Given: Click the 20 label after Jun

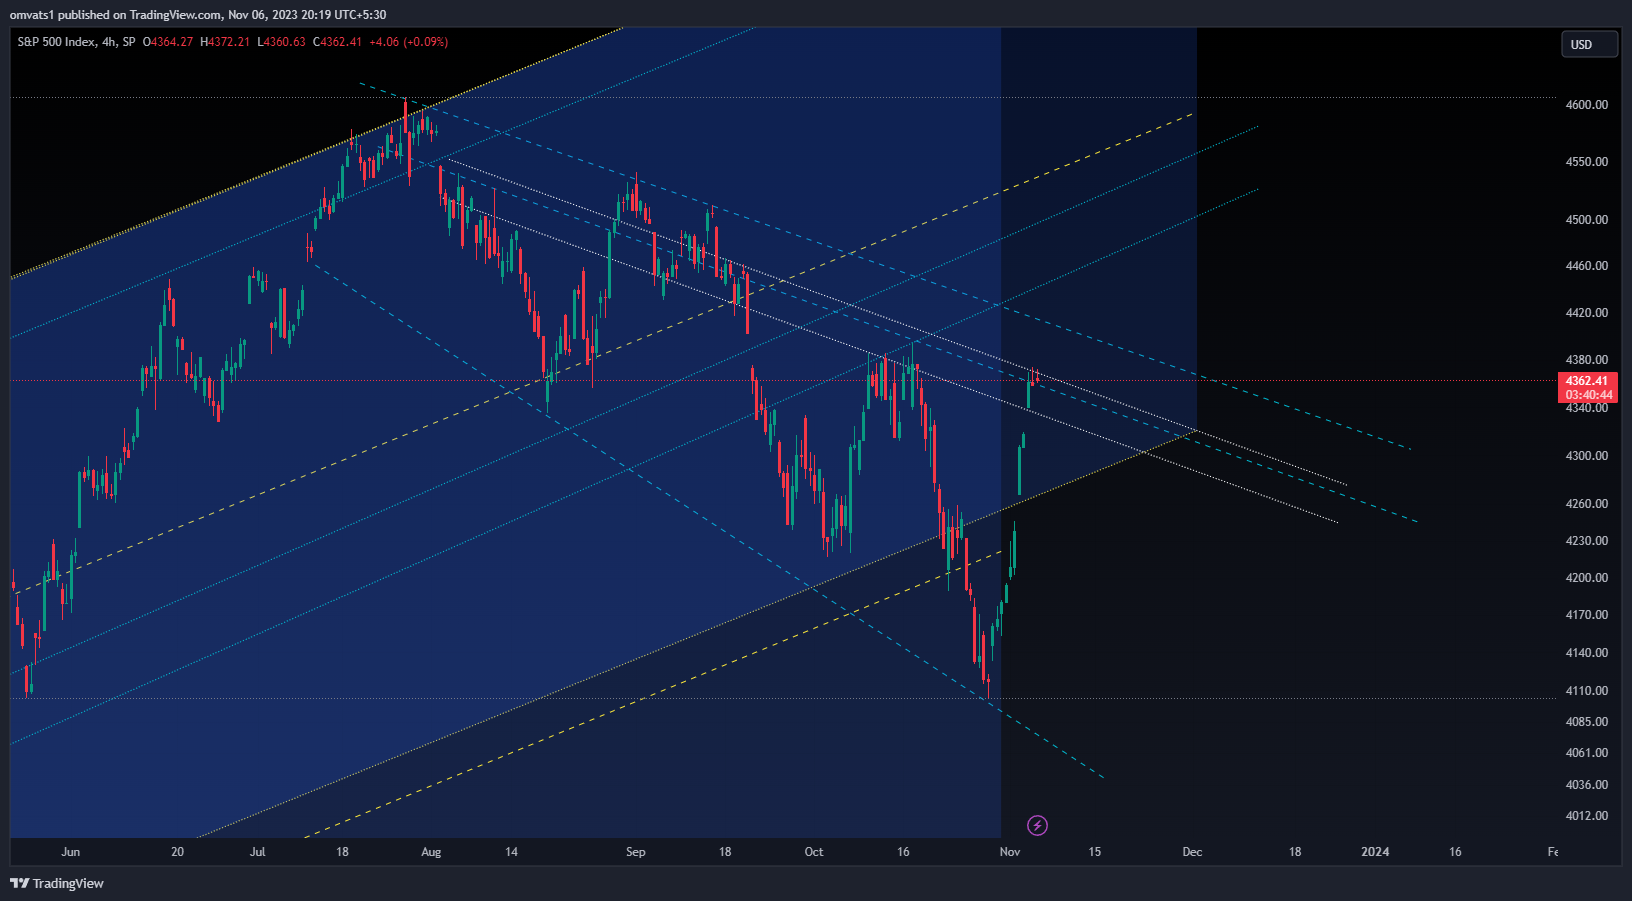Looking at the screenshot, I should [177, 852].
